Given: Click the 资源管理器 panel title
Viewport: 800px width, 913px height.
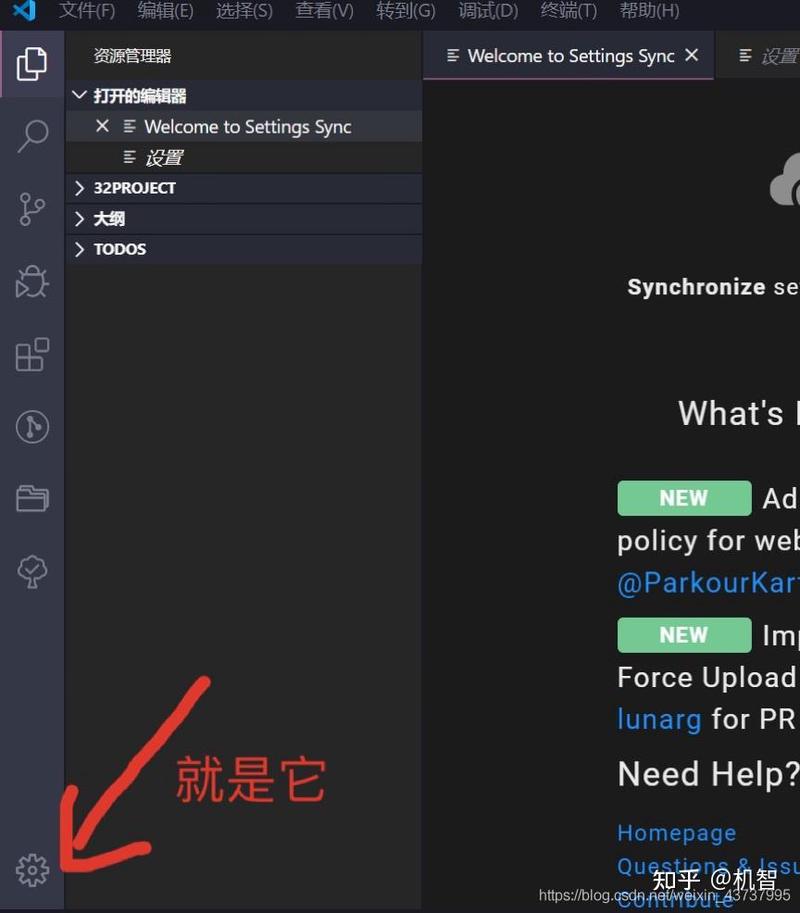Looking at the screenshot, I should click(132, 56).
